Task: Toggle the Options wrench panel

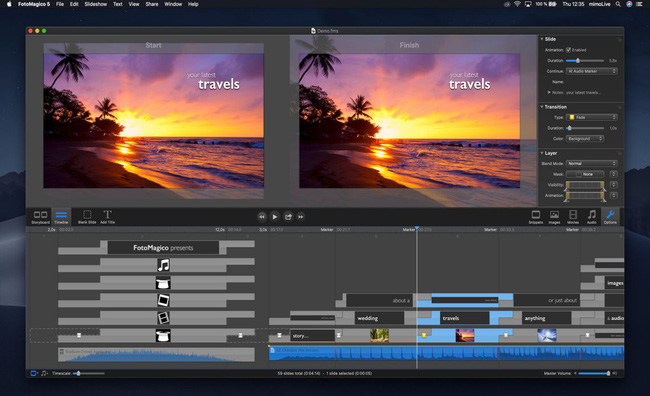Action: [610, 216]
